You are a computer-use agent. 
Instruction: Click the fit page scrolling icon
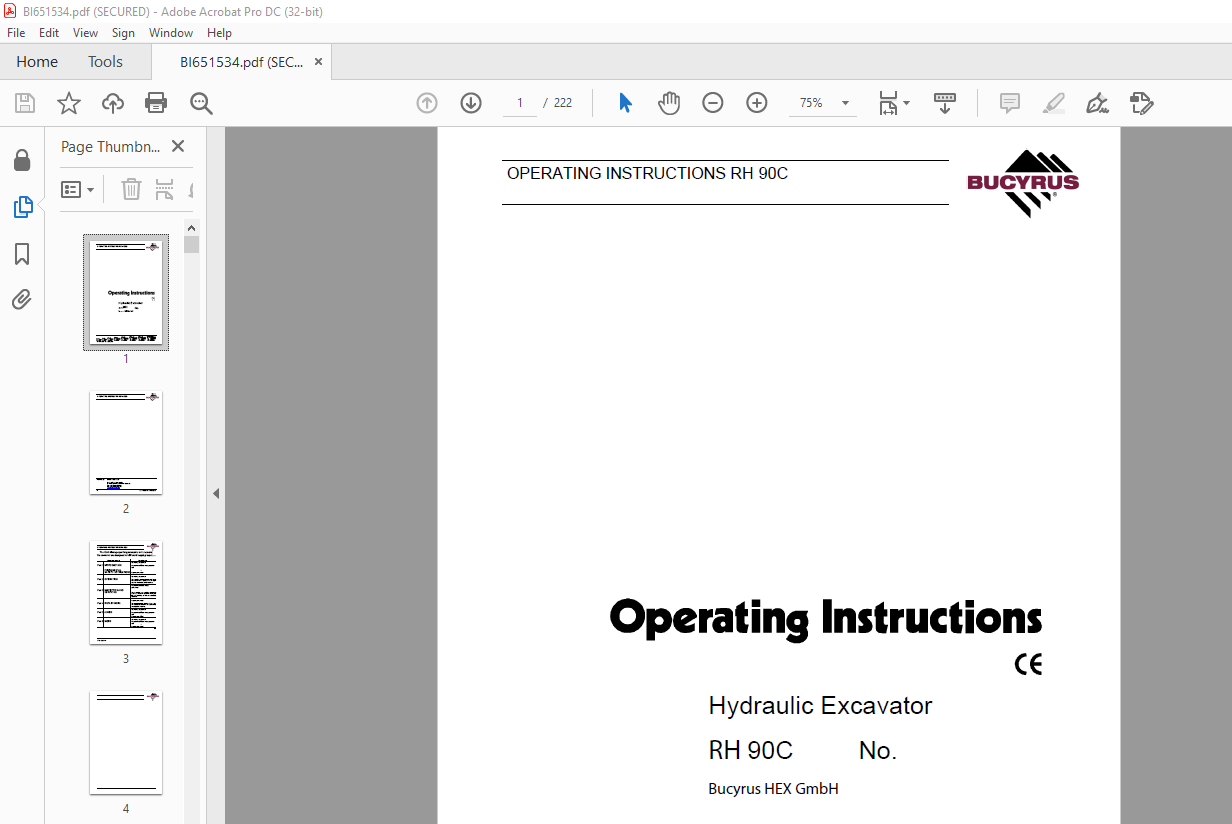(x=888, y=103)
